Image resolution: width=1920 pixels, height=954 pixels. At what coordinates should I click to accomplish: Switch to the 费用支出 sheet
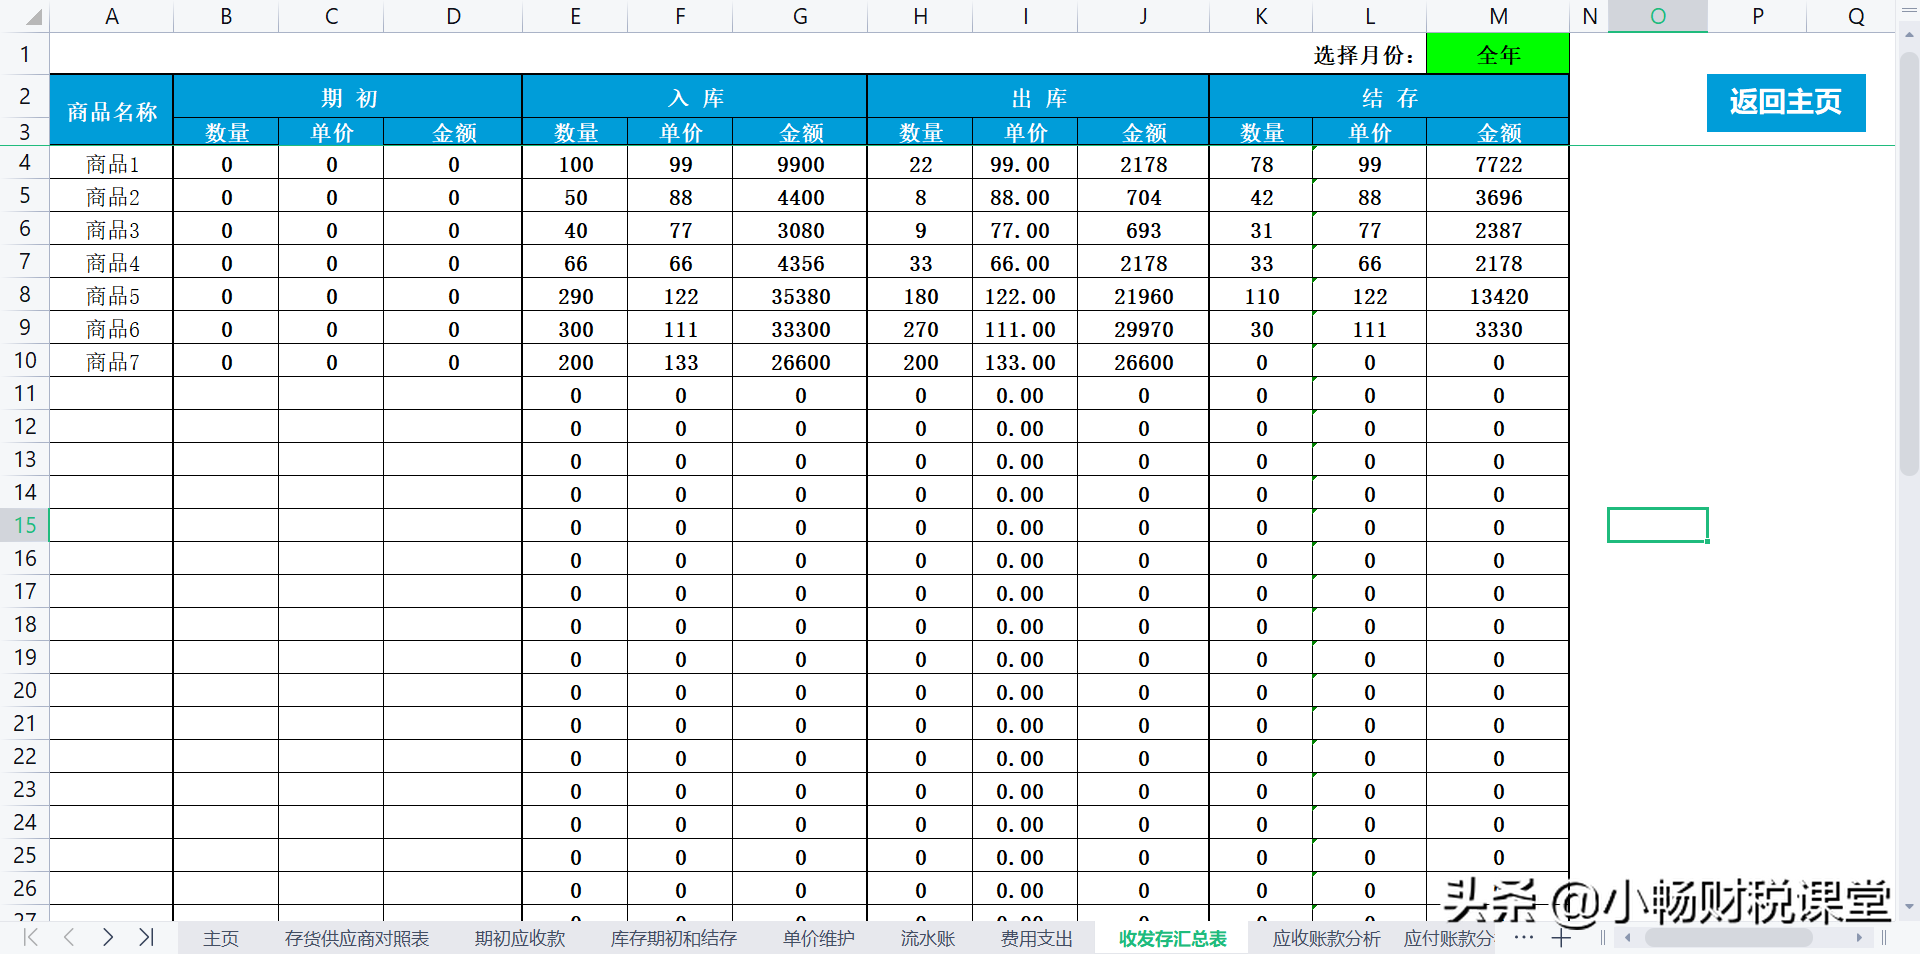[x=1037, y=938]
